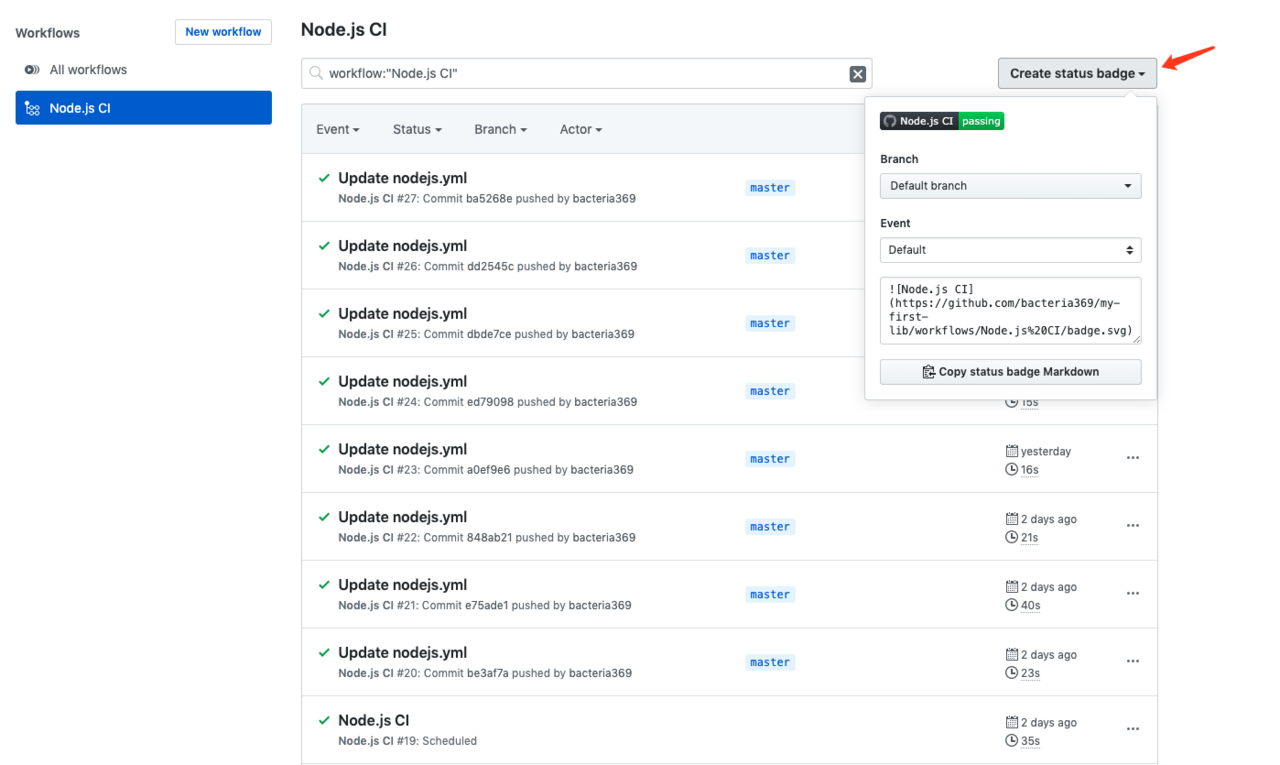Click Copy status badge Markdown button
1280x765 pixels.
click(x=1010, y=372)
